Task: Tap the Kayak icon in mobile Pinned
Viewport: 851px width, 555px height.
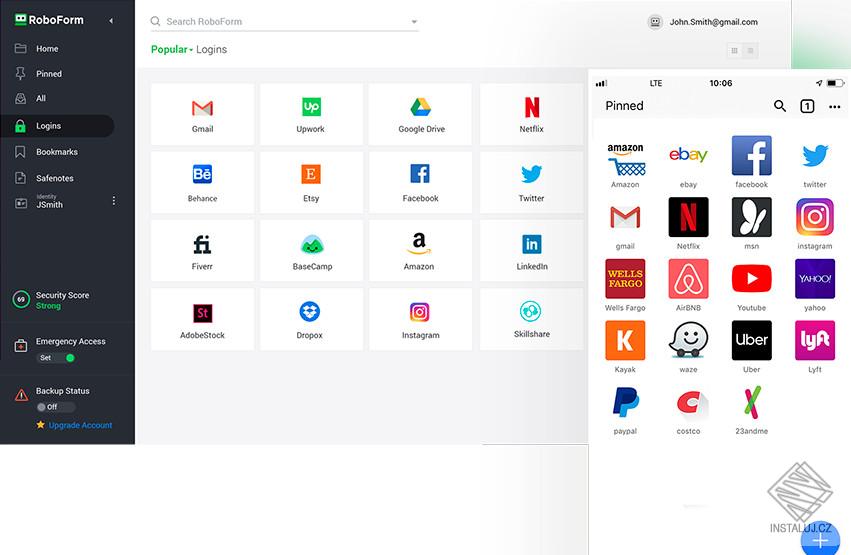Action: [x=625, y=340]
